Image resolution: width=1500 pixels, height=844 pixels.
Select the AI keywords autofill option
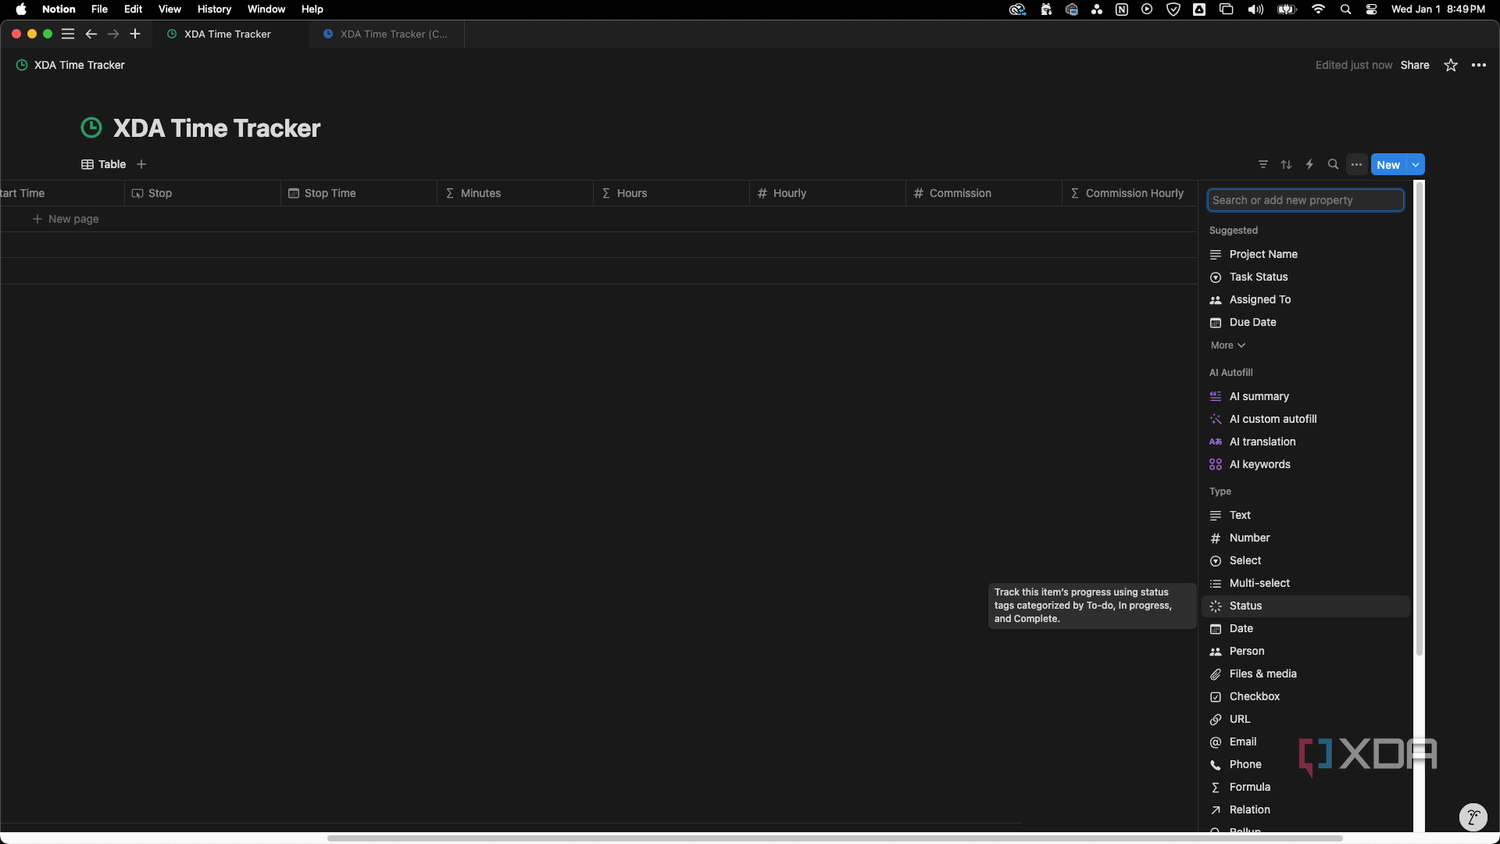pyautogui.click(x=1305, y=465)
